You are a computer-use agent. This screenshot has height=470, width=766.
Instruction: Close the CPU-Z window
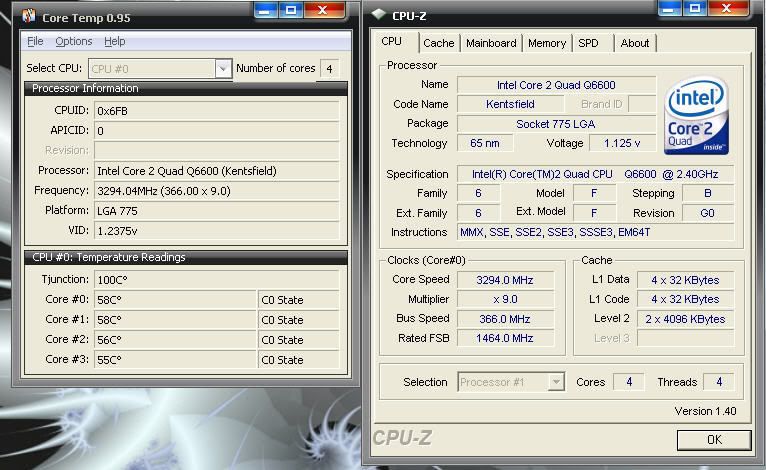(x=727, y=8)
